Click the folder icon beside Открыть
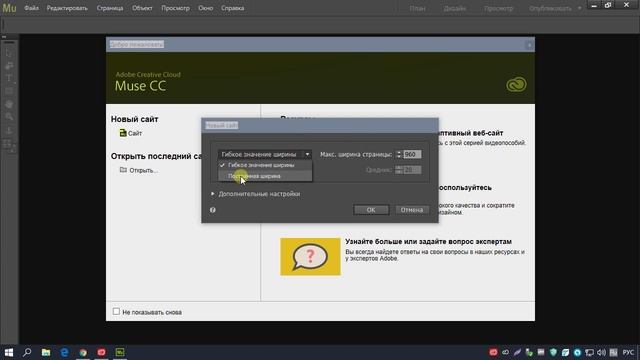The width and height of the screenshot is (640, 360). click(x=123, y=170)
